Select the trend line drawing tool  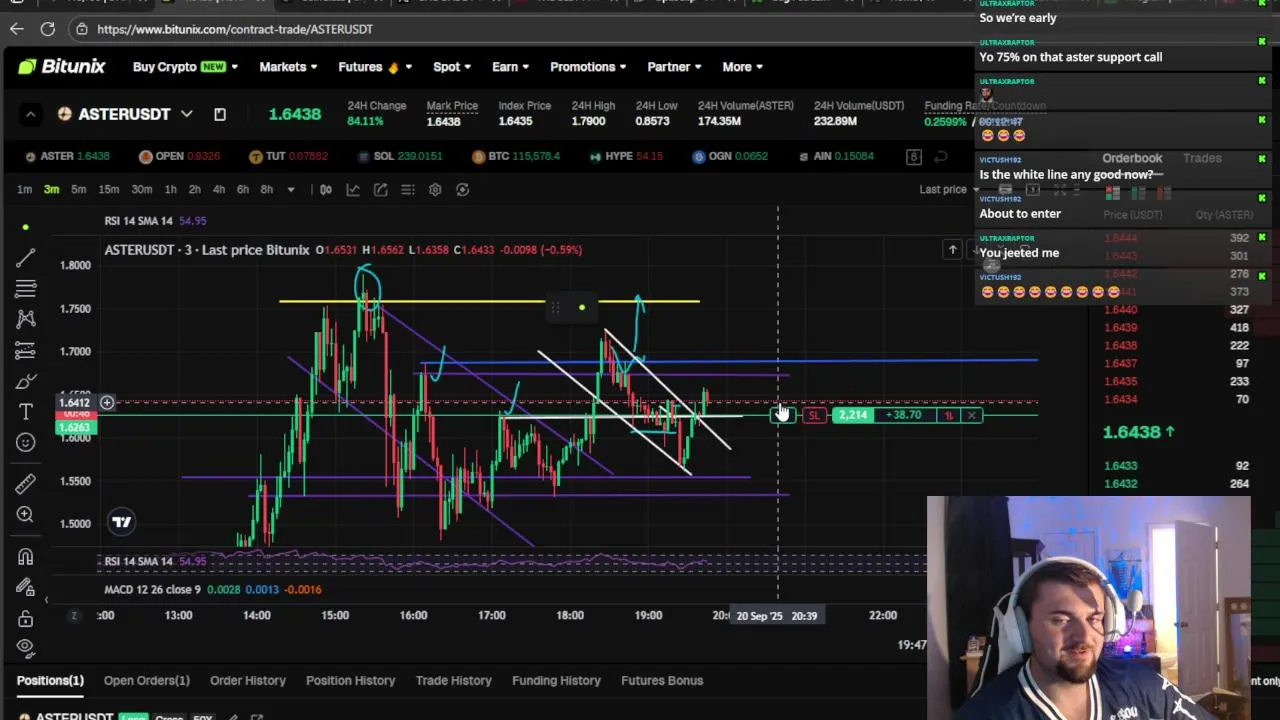tap(26, 258)
